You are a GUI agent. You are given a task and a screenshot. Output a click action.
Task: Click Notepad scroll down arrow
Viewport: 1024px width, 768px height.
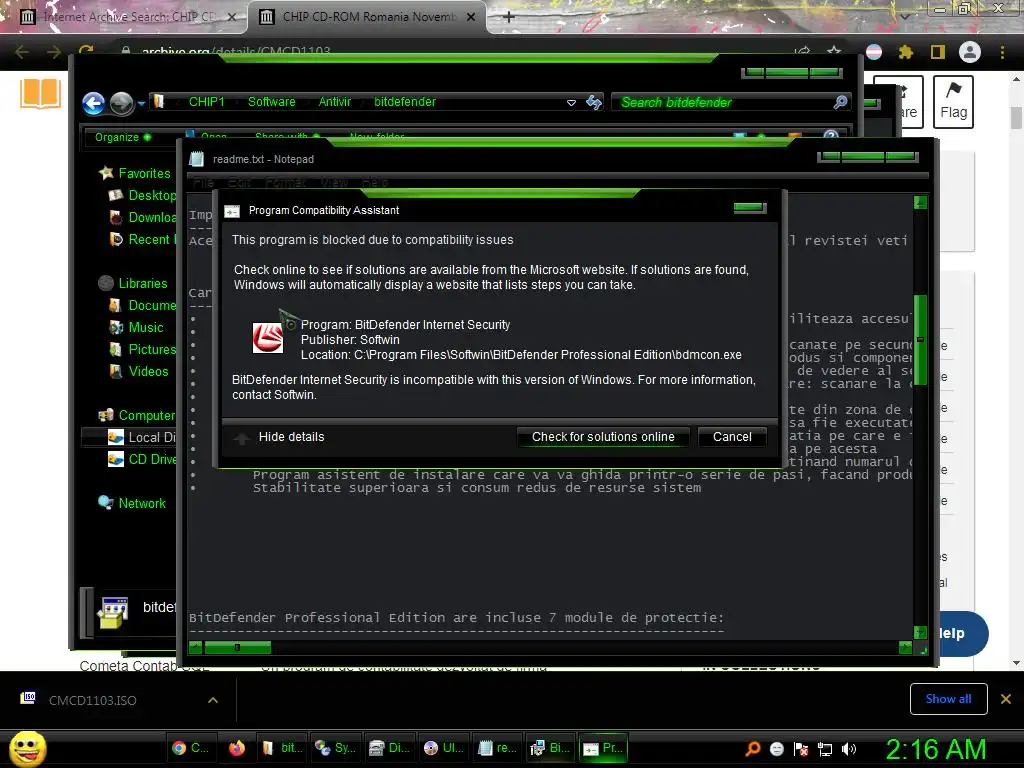[x=920, y=632]
